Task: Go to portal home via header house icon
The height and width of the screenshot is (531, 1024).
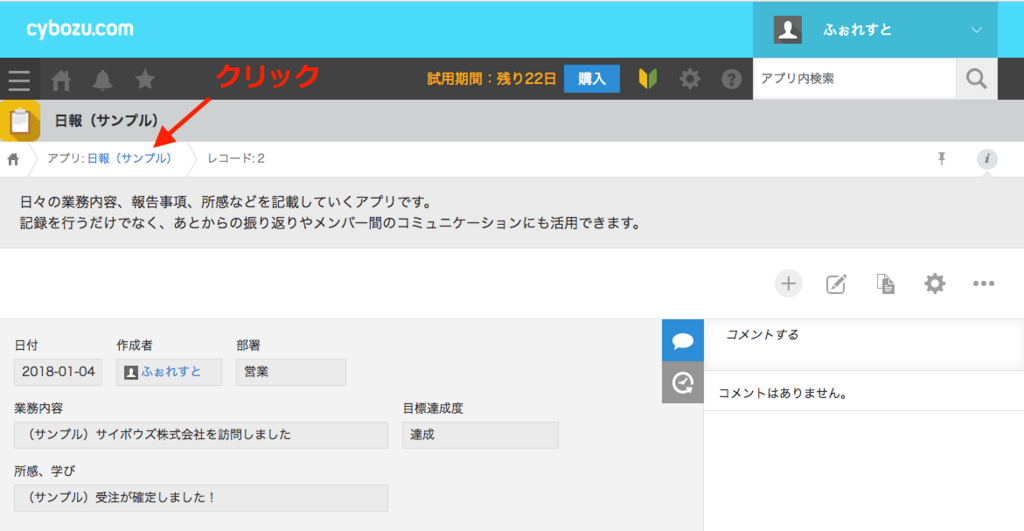Action: tap(61, 80)
